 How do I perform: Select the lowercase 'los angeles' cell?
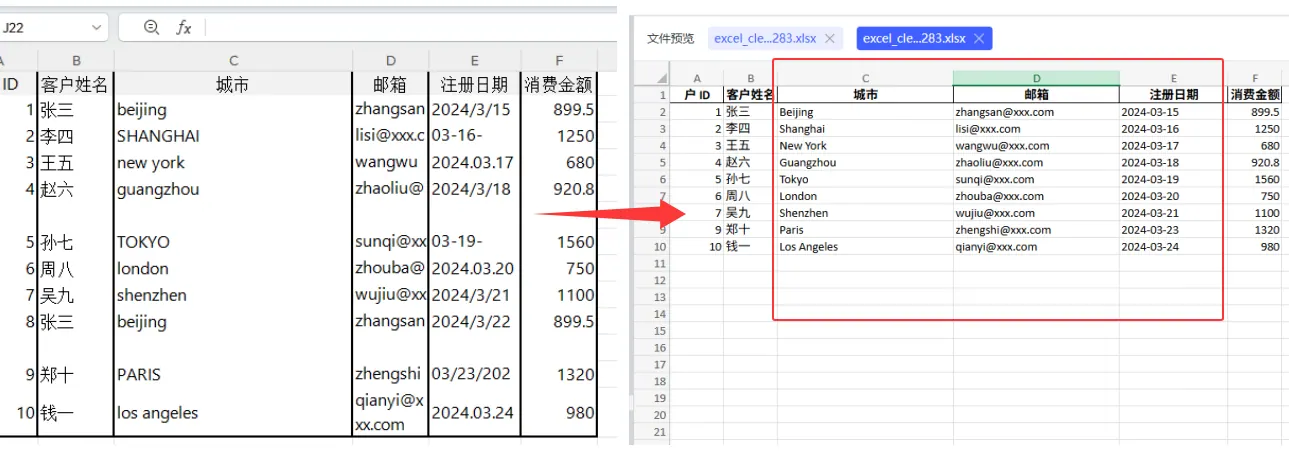click(233, 412)
